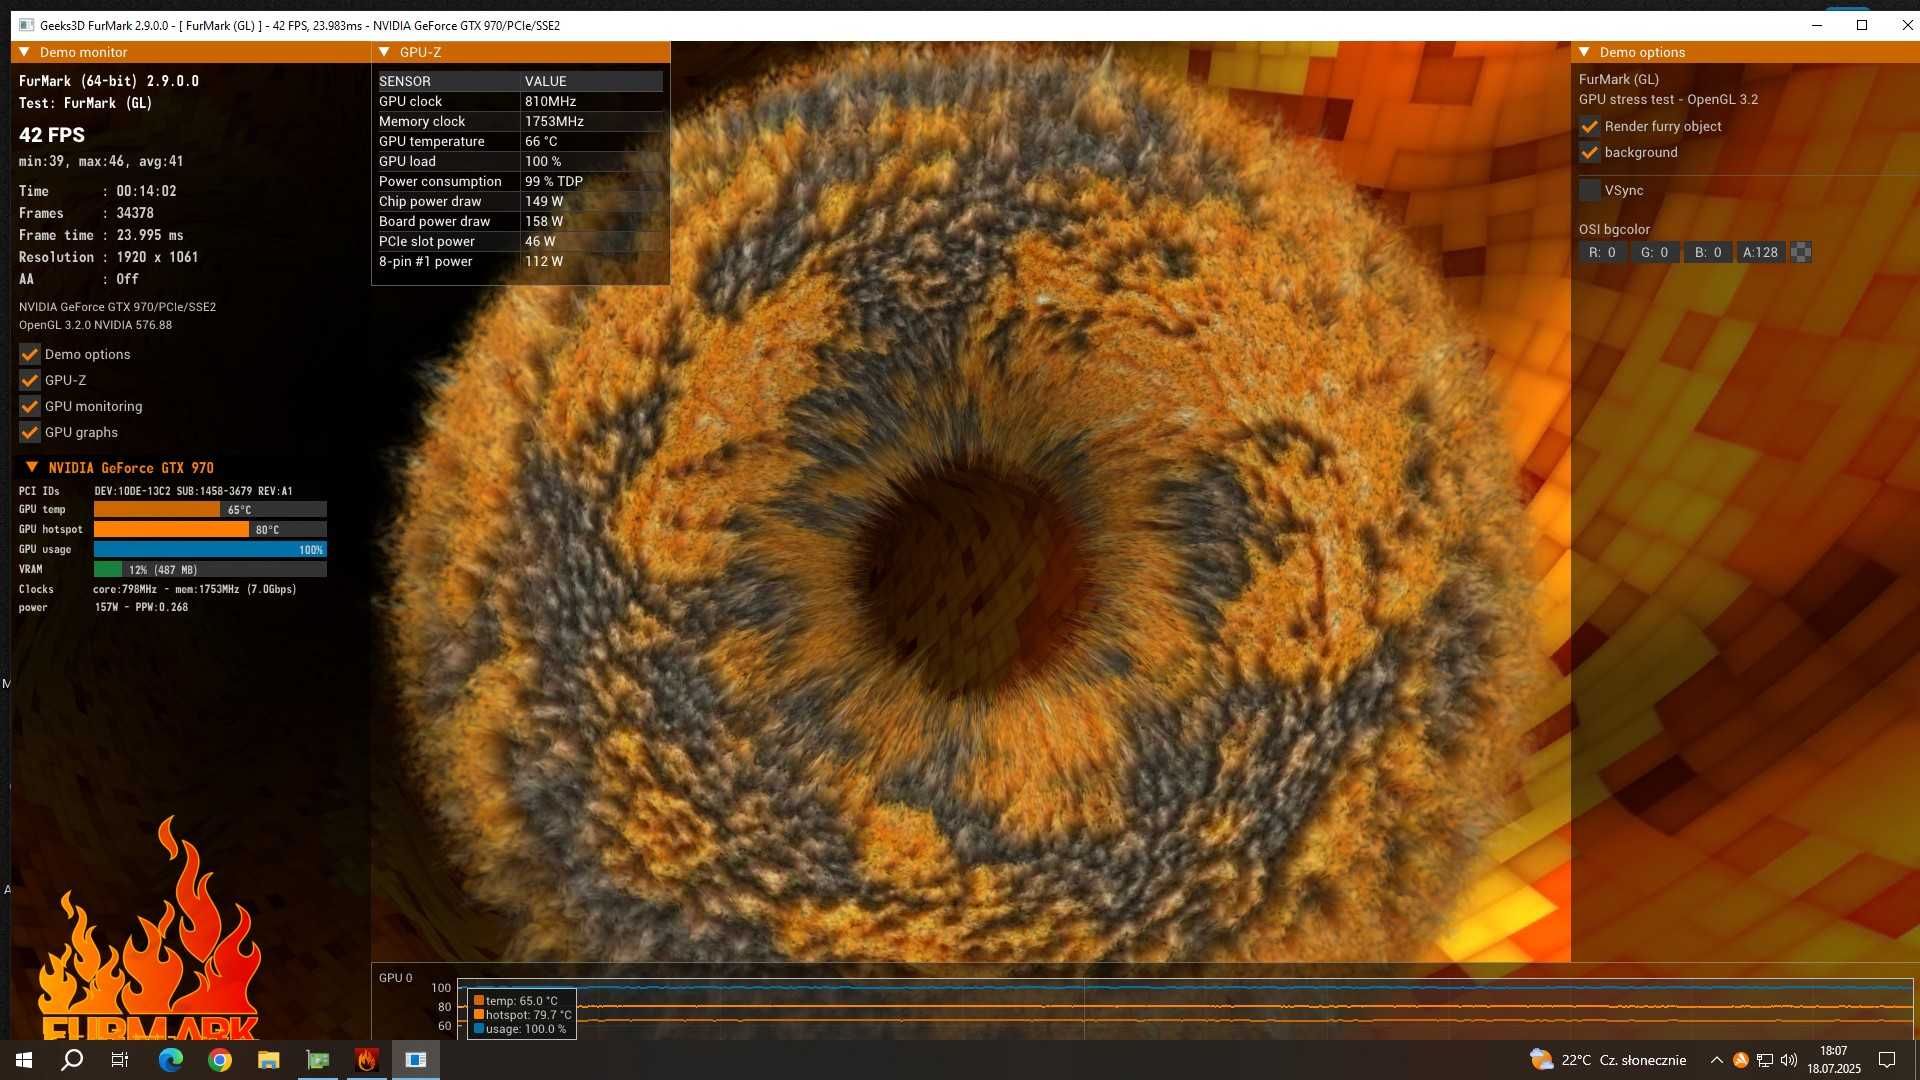Viewport: 1920px width, 1080px height.
Task: Open the clock showing 18:07
Action: 1834,1060
